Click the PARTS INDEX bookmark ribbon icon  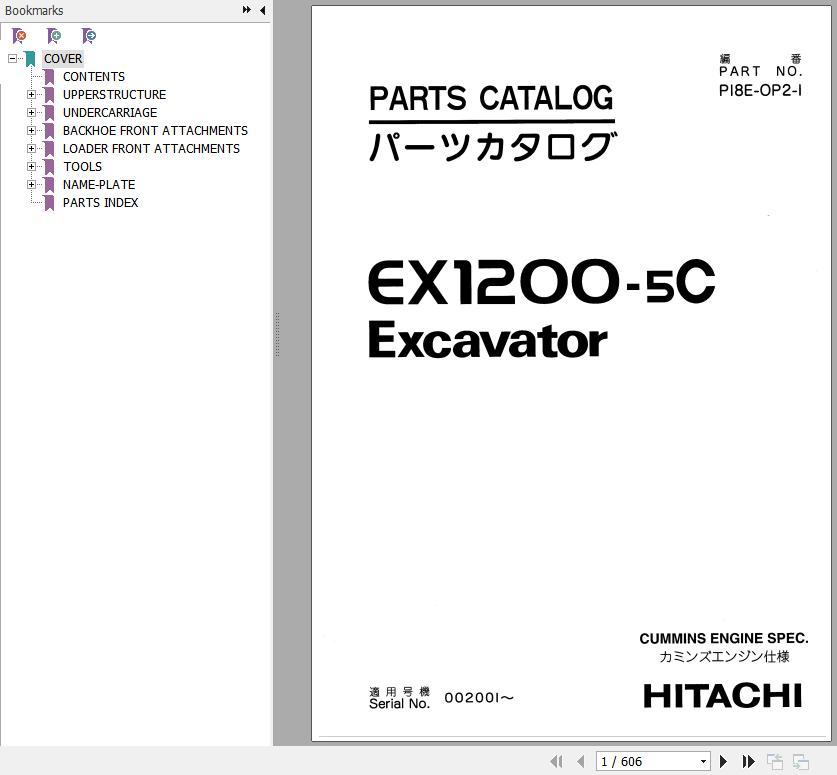coord(49,203)
